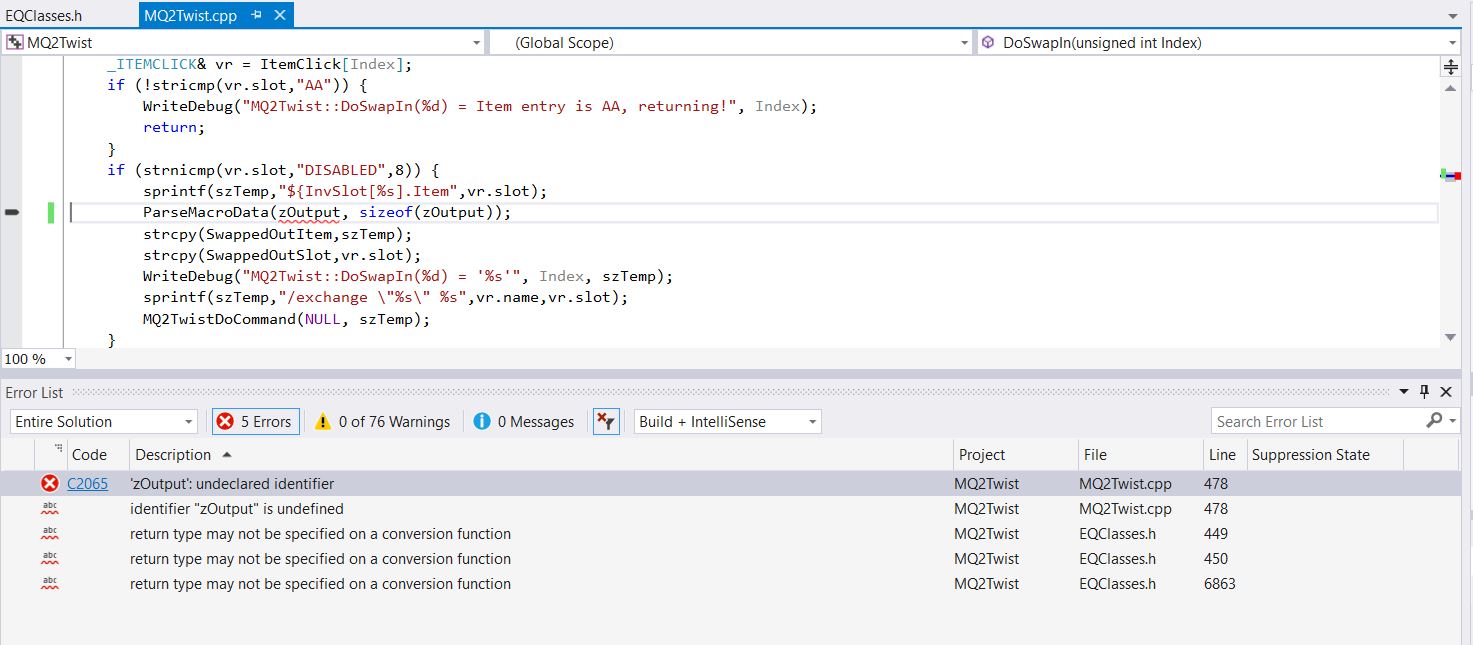This screenshot has width=1473, height=645.
Task: Focus the Search Error List box
Action: (1318, 422)
